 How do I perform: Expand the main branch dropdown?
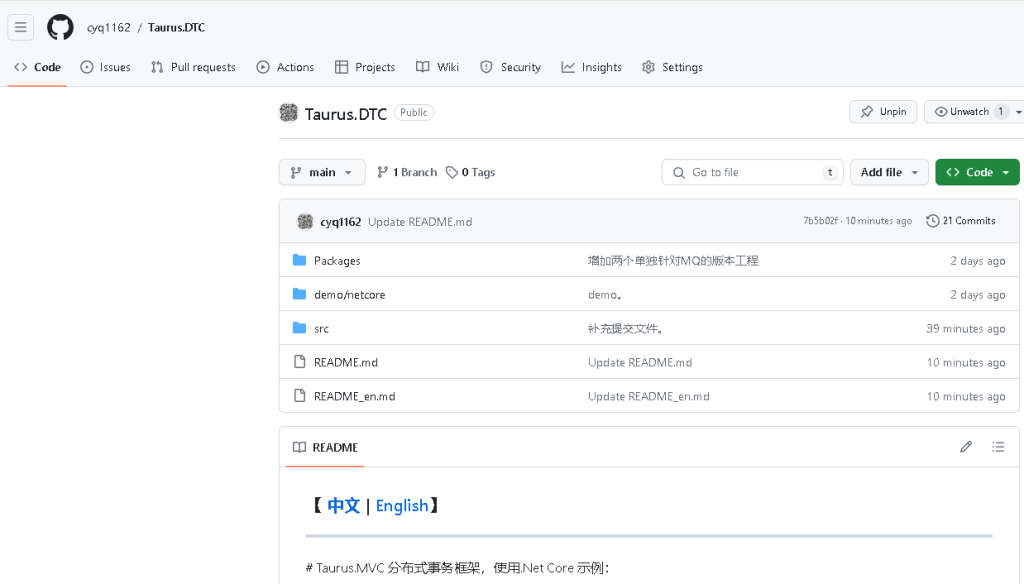322,172
